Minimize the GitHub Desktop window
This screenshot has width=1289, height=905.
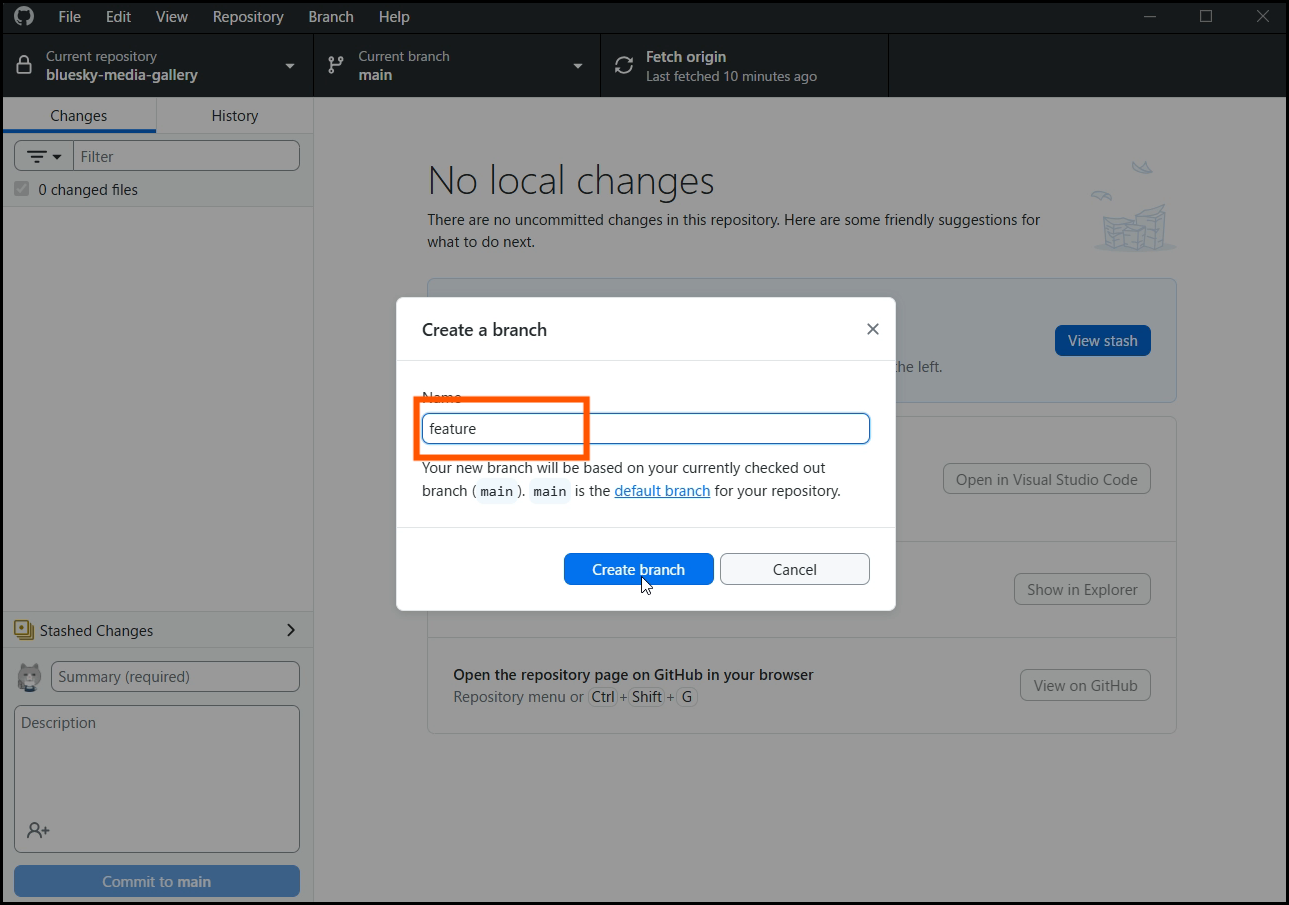pos(1152,16)
